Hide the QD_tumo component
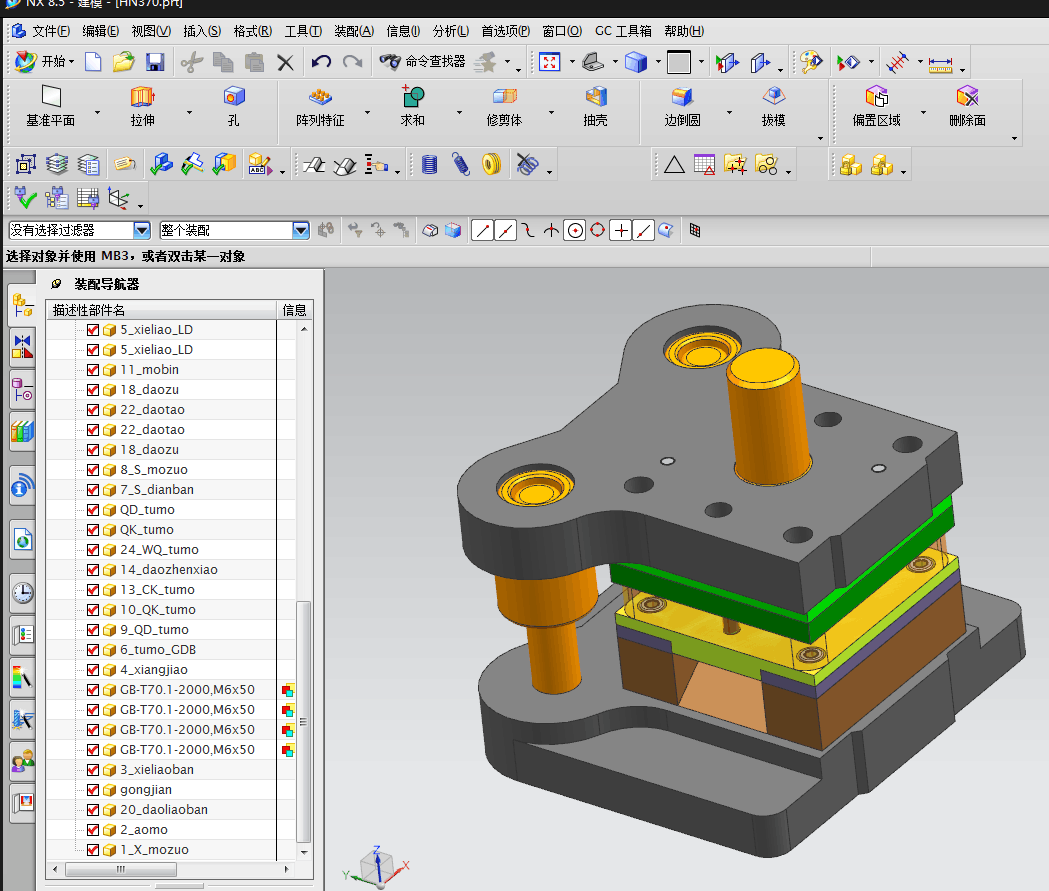Viewport: 1049px width, 891px height. pyautogui.click(x=93, y=510)
